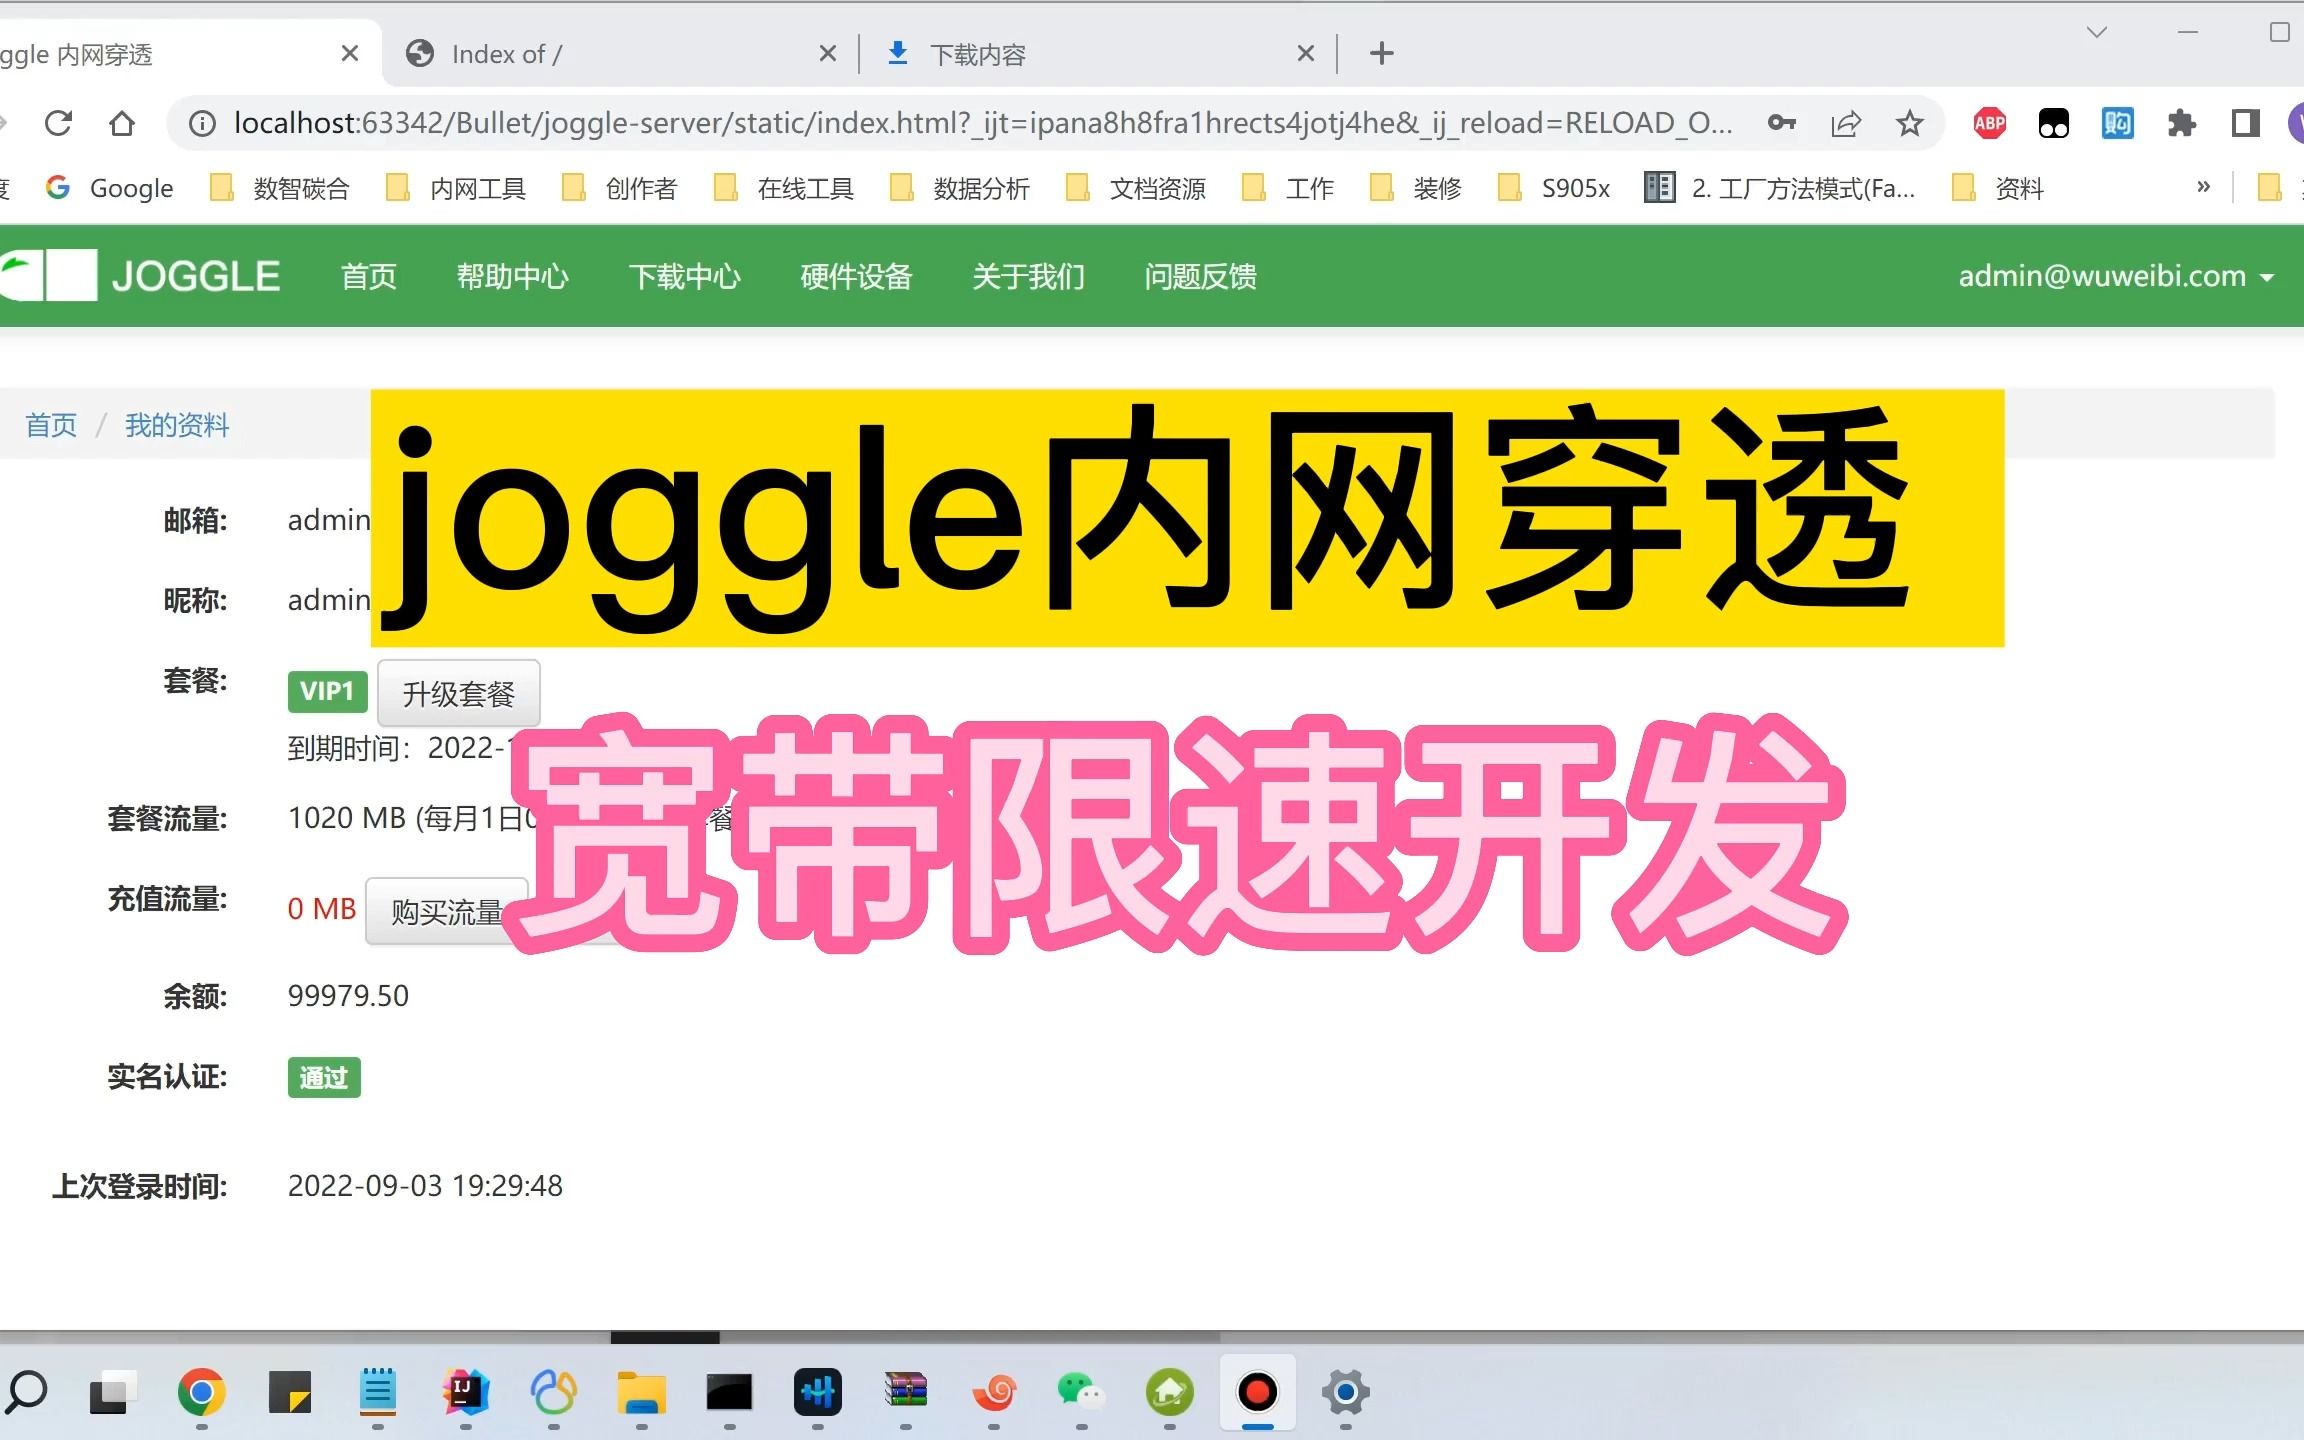Screen dimensions: 2304x1440
Task: Click the 99979.50 balance value
Action: tap(348, 996)
